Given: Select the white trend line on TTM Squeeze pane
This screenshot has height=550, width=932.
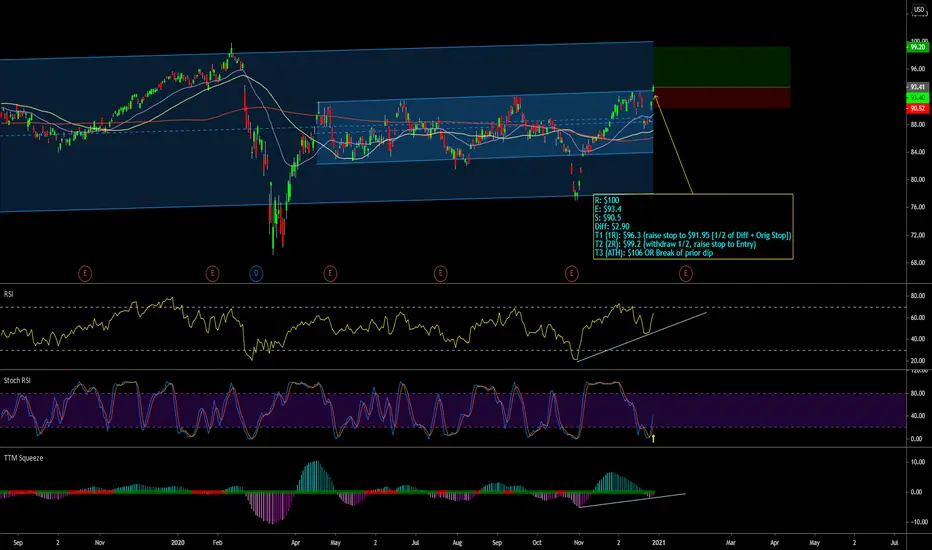Looking at the screenshot, I should (632, 500).
